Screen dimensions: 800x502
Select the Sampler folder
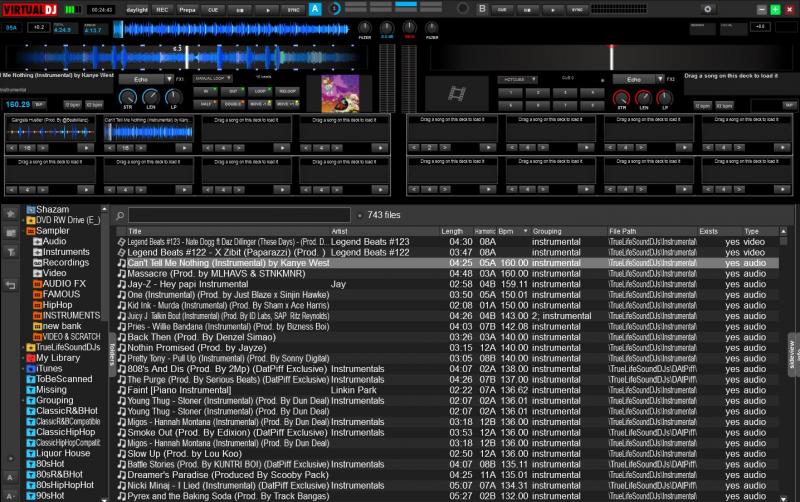click(x=53, y=231)
